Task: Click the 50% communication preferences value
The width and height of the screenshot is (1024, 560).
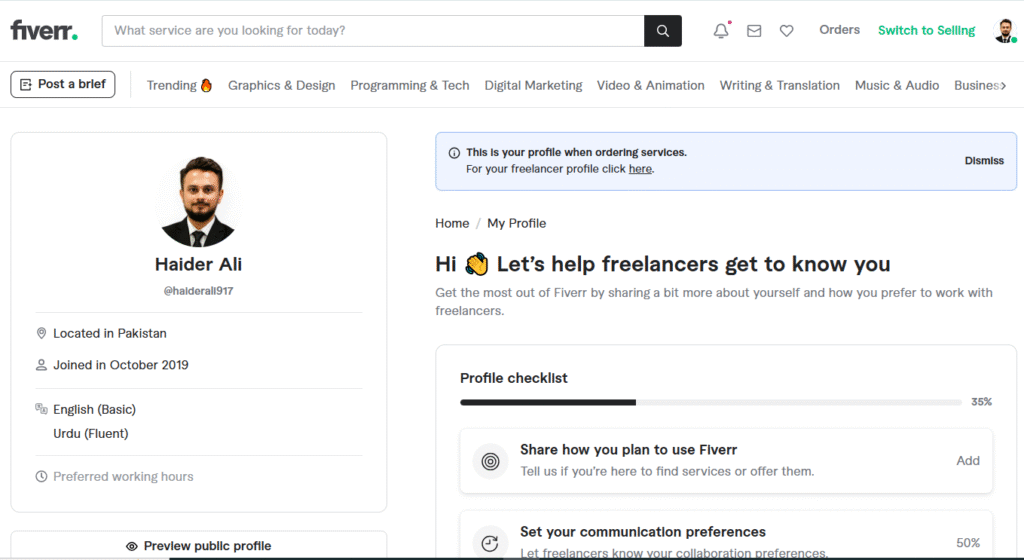Action: [x=968, y=543]
